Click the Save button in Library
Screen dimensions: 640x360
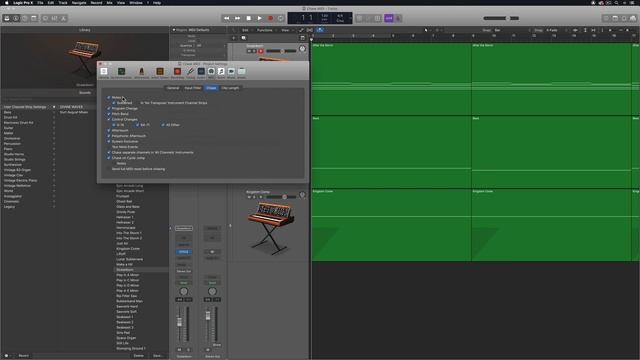tap(158, 356)
